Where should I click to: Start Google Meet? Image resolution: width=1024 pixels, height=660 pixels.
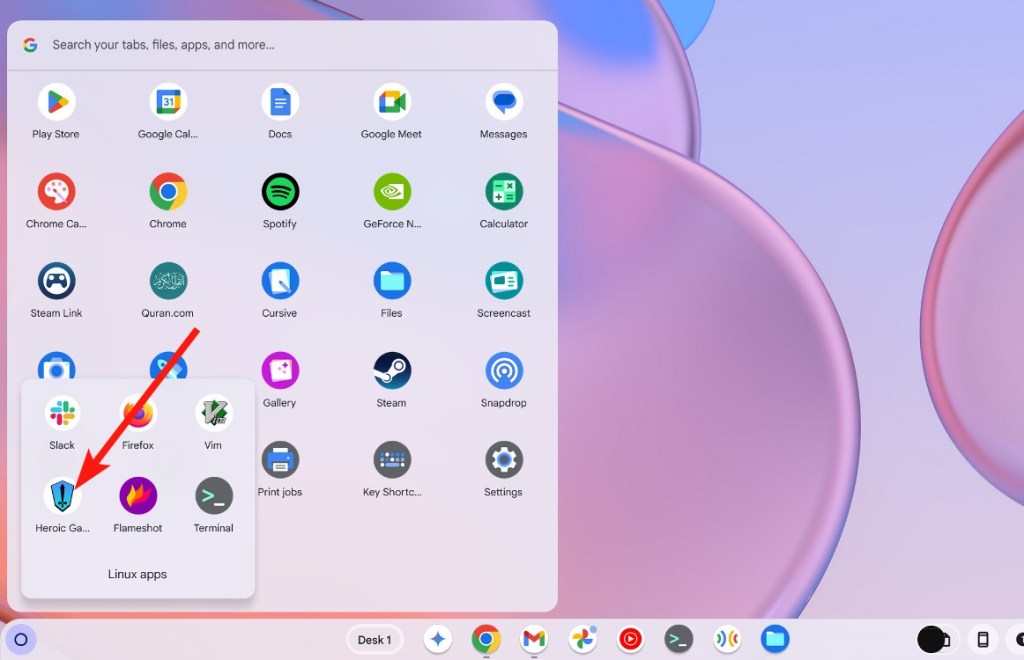pos(392,102)
